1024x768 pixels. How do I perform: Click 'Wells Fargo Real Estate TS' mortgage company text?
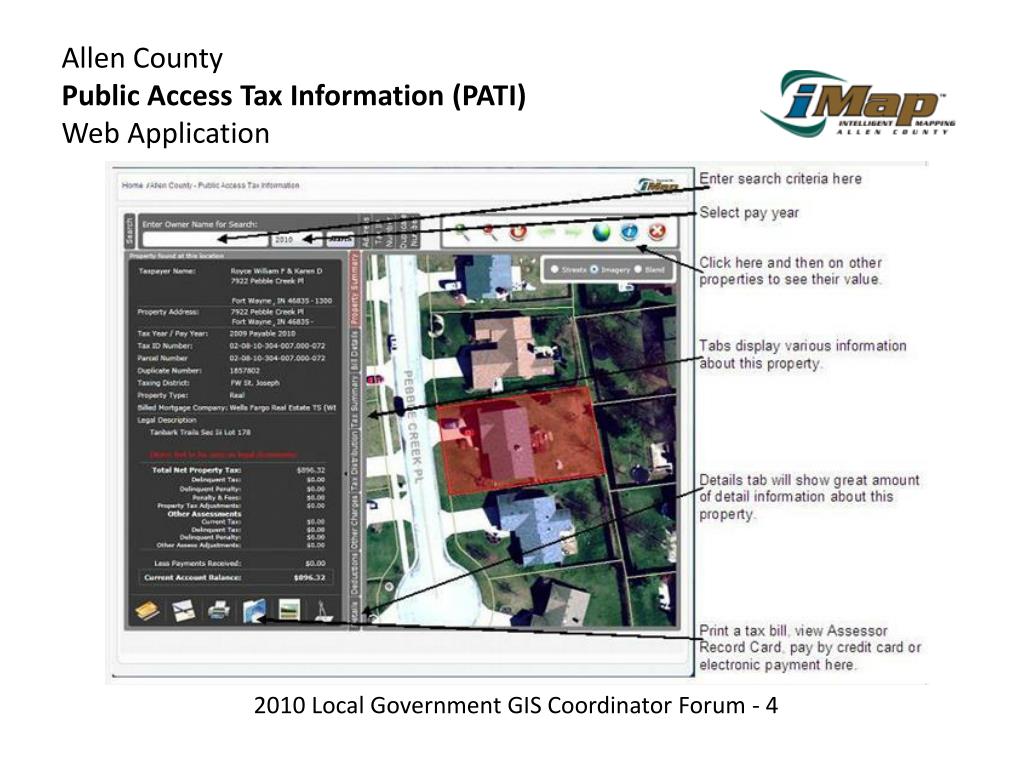(x=283, y=408)
